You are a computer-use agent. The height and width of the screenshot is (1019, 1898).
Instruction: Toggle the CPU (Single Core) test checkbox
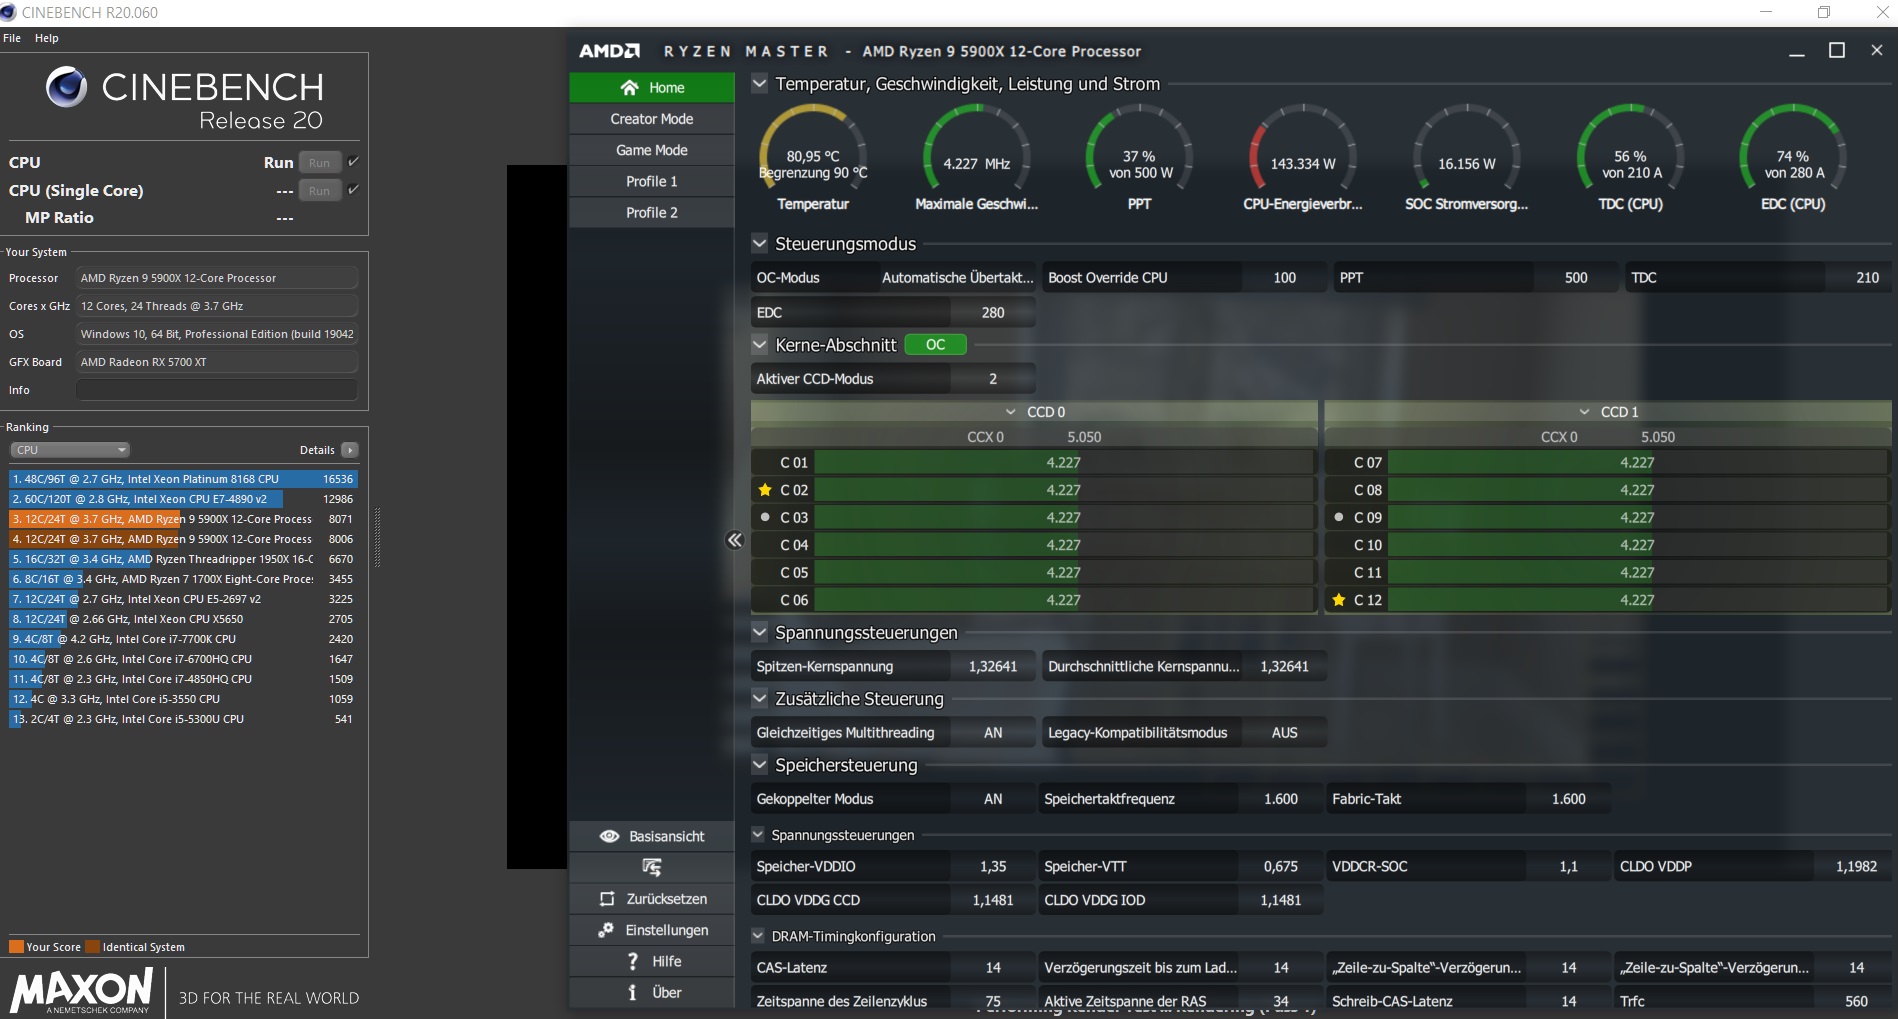click(353, 189)
